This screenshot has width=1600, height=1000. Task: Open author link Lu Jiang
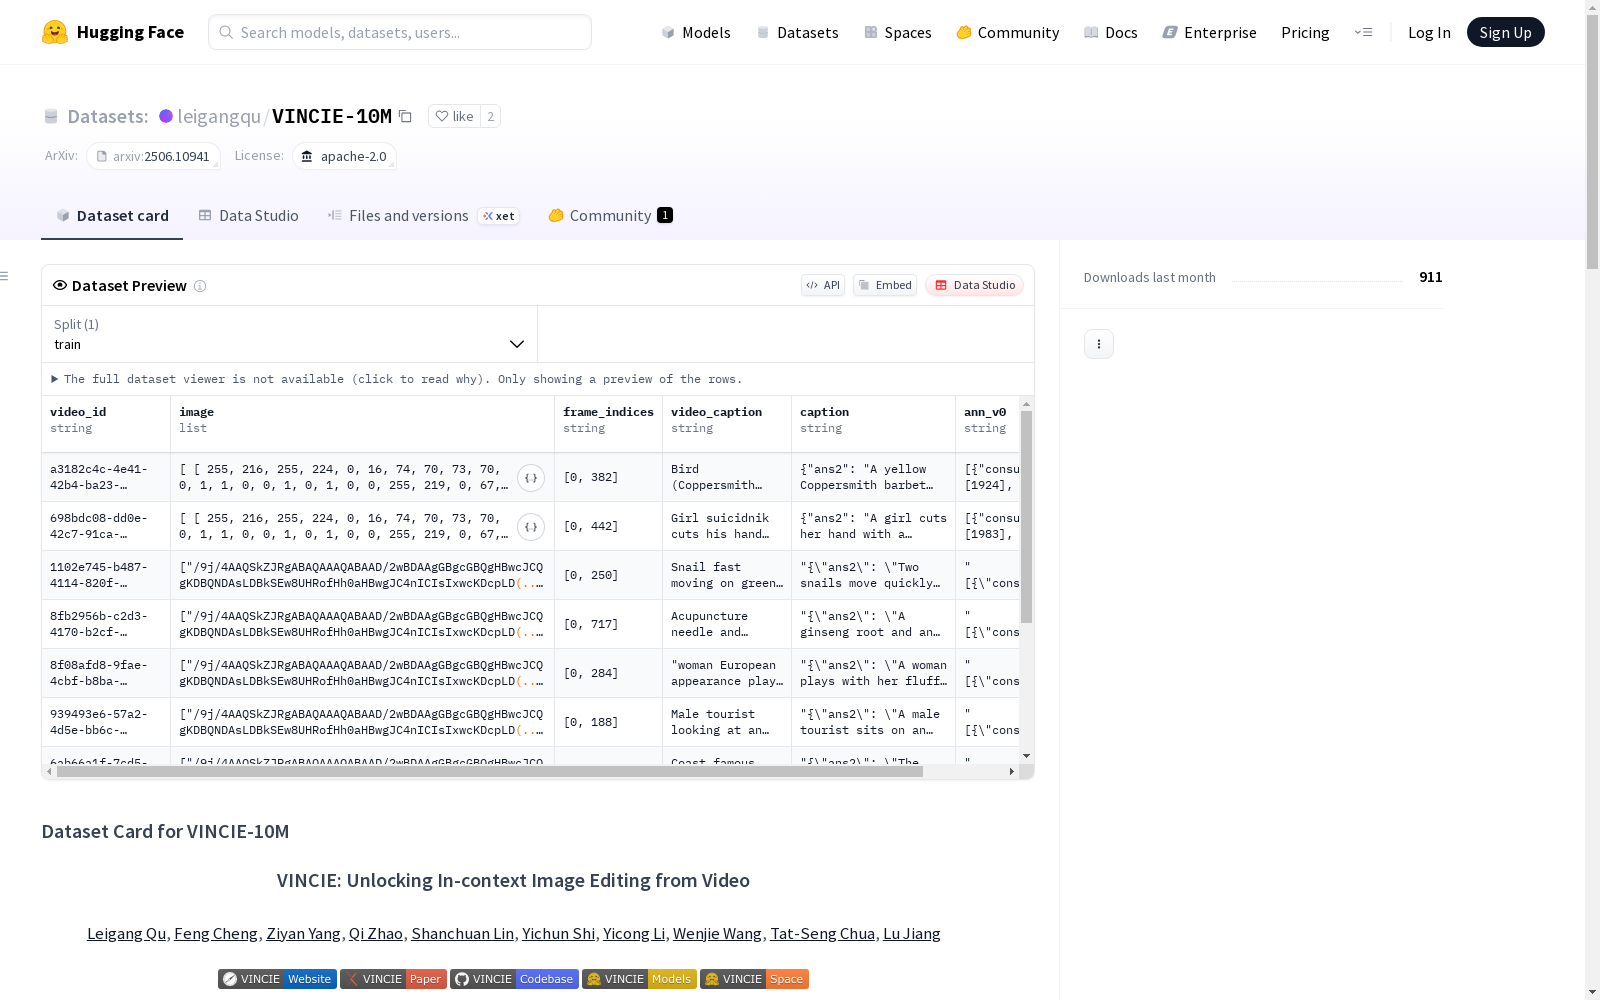(912, 933)
